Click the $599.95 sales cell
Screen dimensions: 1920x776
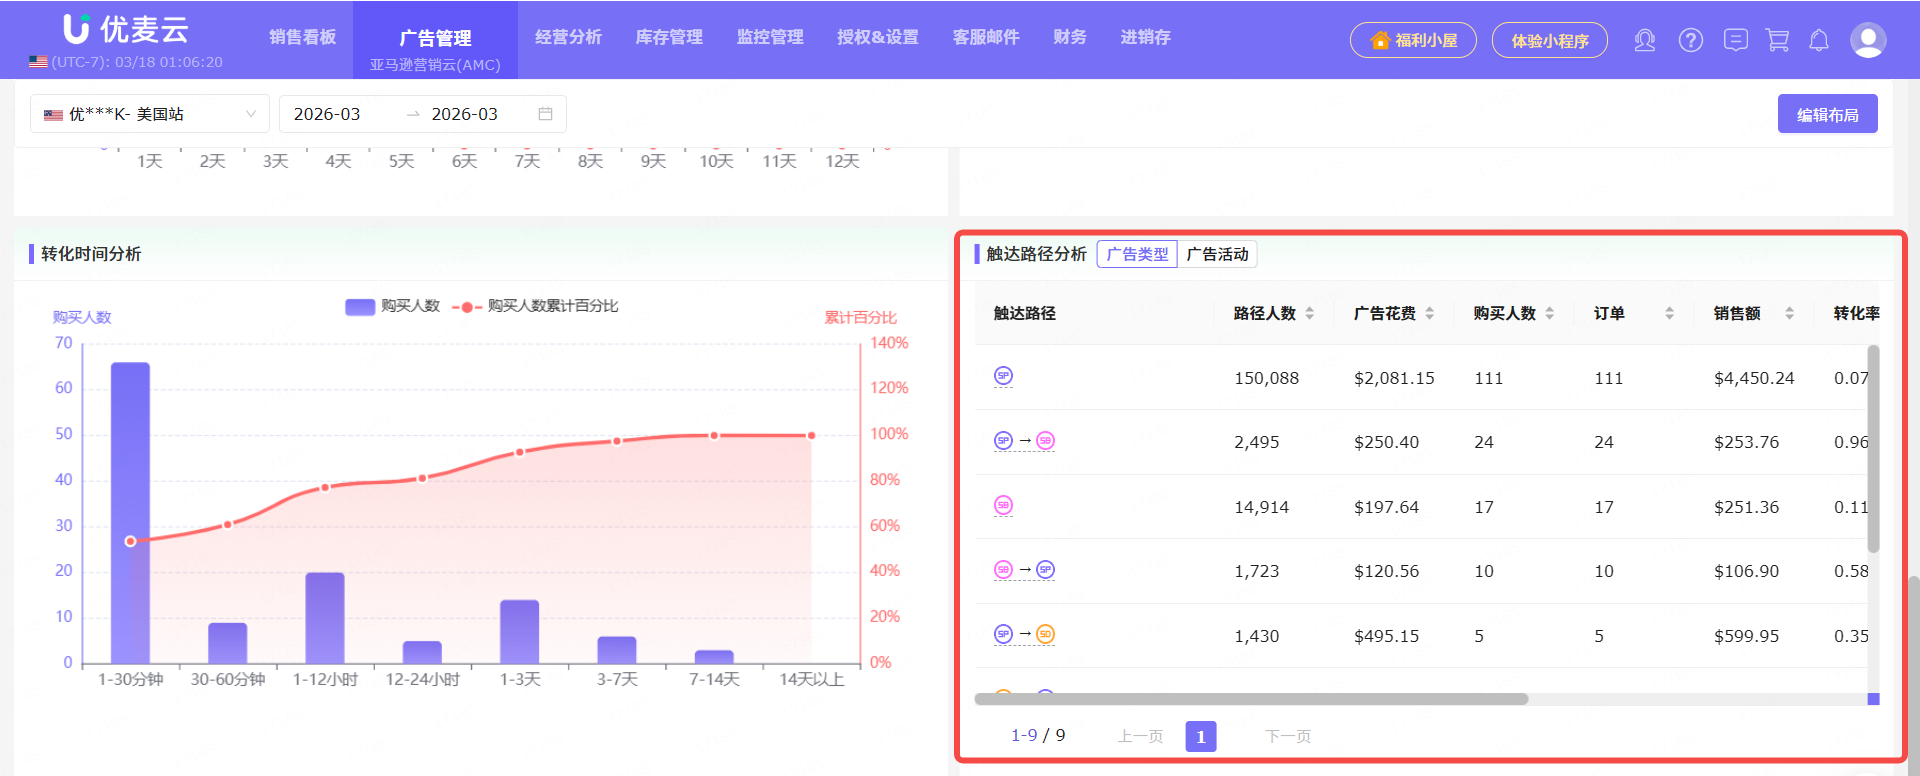1746,636
